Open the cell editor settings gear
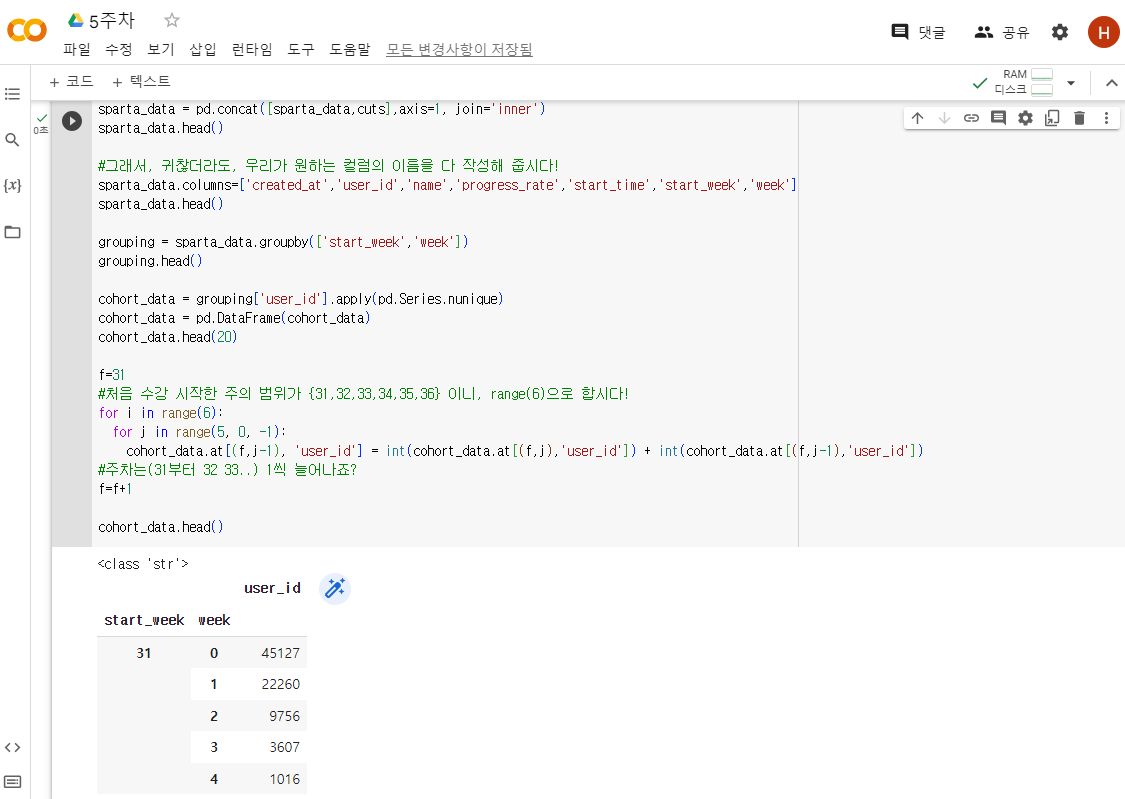Screen dimensions: 1125x799 pos(1025,118)
